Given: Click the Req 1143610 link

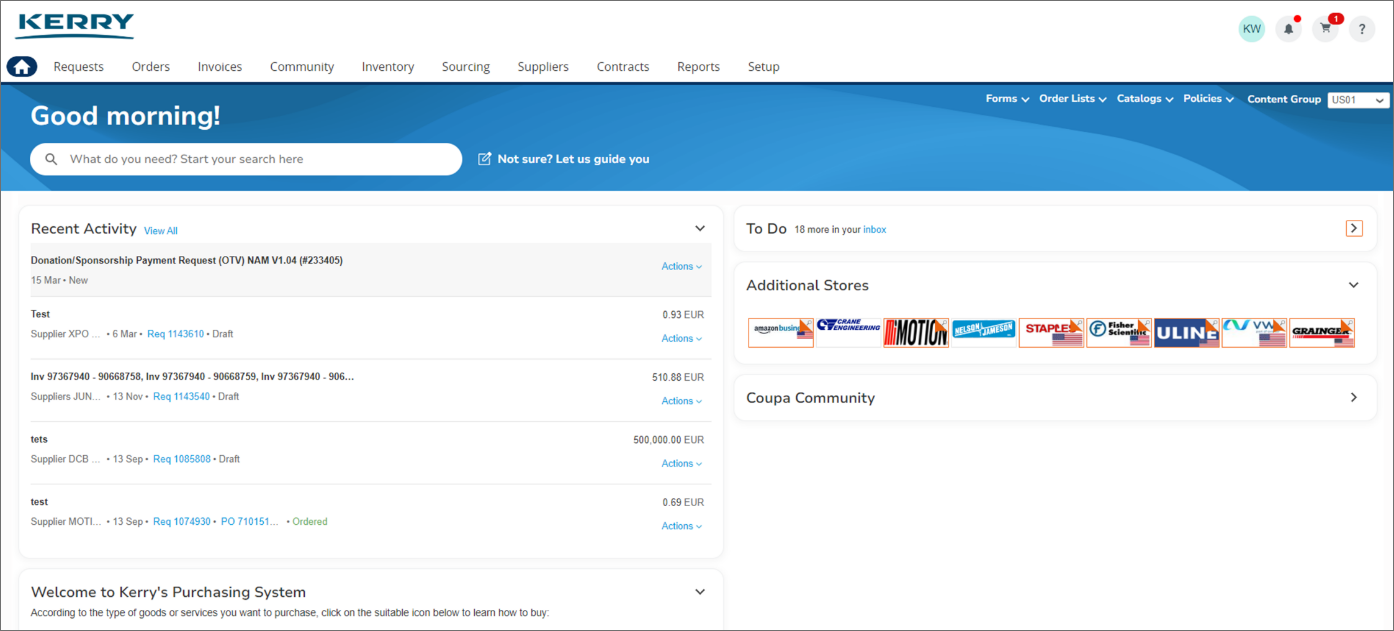Looking at the screenshot, I should [x=175, y=334].
